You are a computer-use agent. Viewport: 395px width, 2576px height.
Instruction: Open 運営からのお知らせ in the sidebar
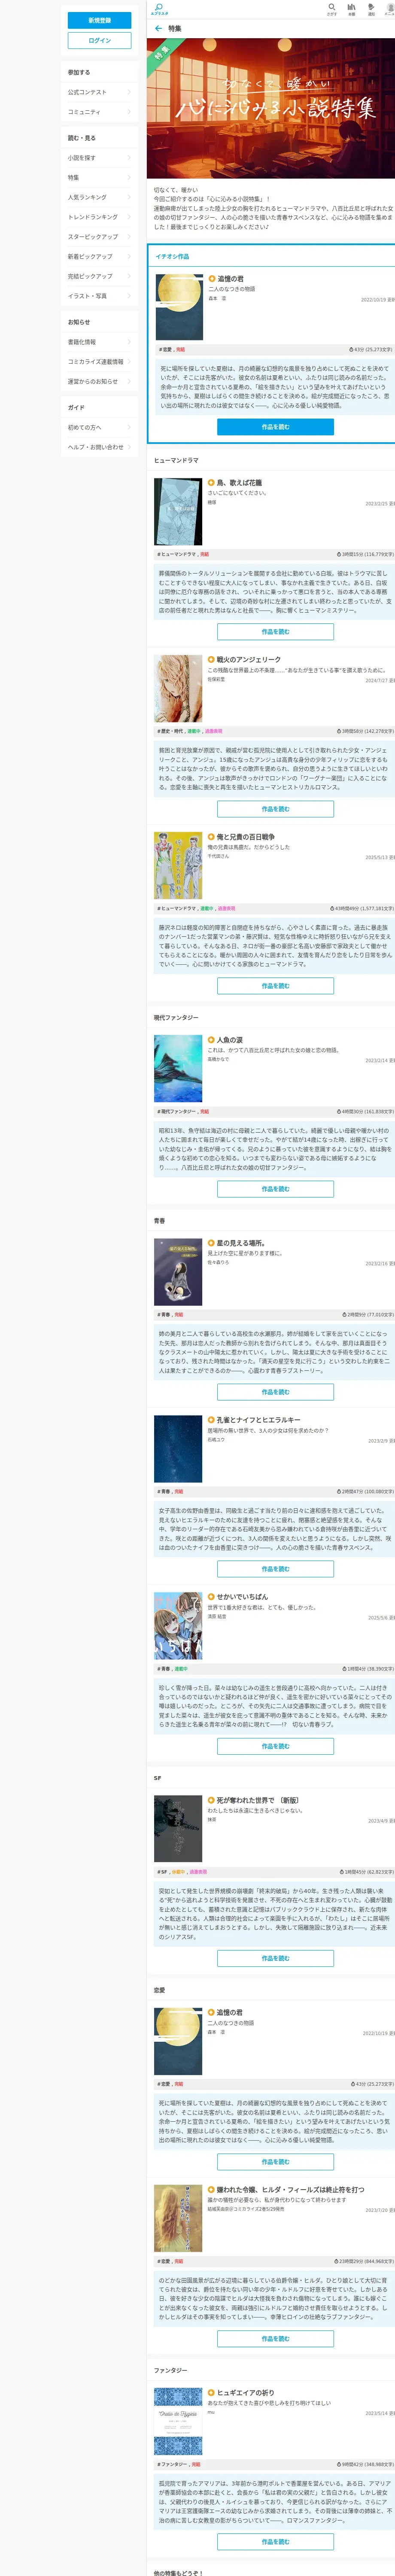[x=99, y=381]
